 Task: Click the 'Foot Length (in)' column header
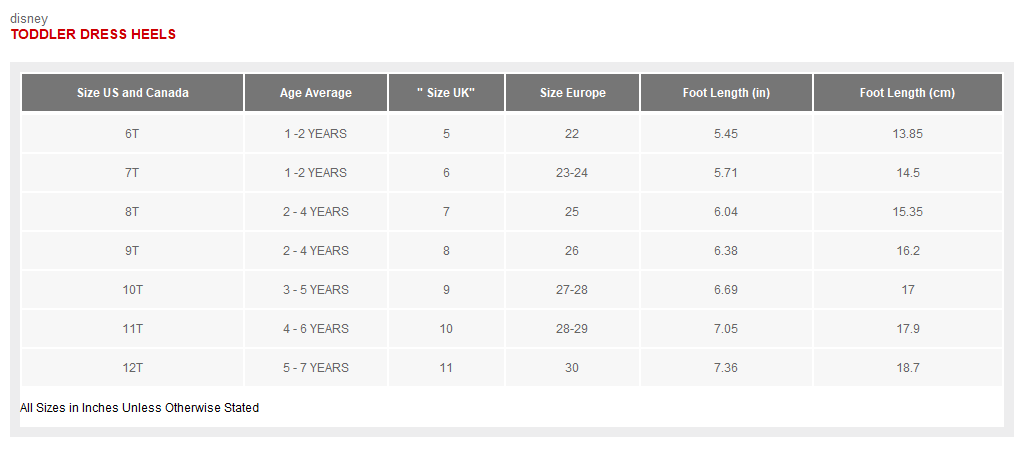[x=726, y=93]
